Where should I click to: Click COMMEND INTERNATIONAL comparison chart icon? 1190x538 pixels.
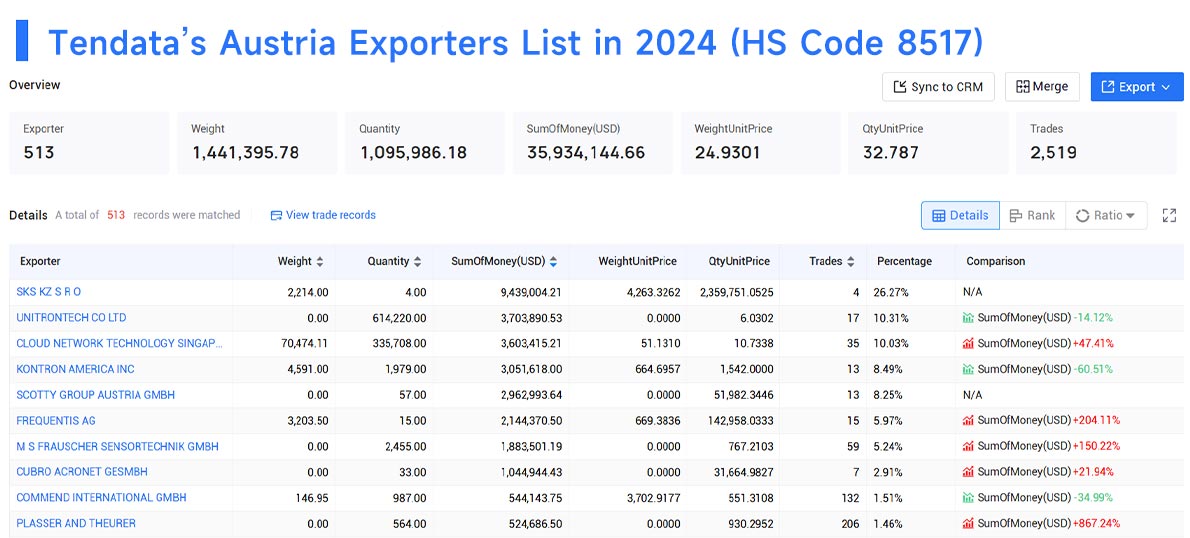tap(968, 498)
